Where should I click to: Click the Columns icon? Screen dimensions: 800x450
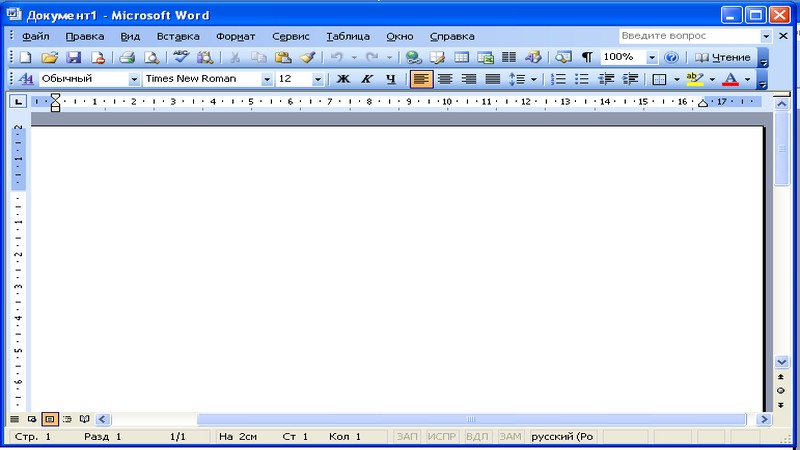point(509,57)
